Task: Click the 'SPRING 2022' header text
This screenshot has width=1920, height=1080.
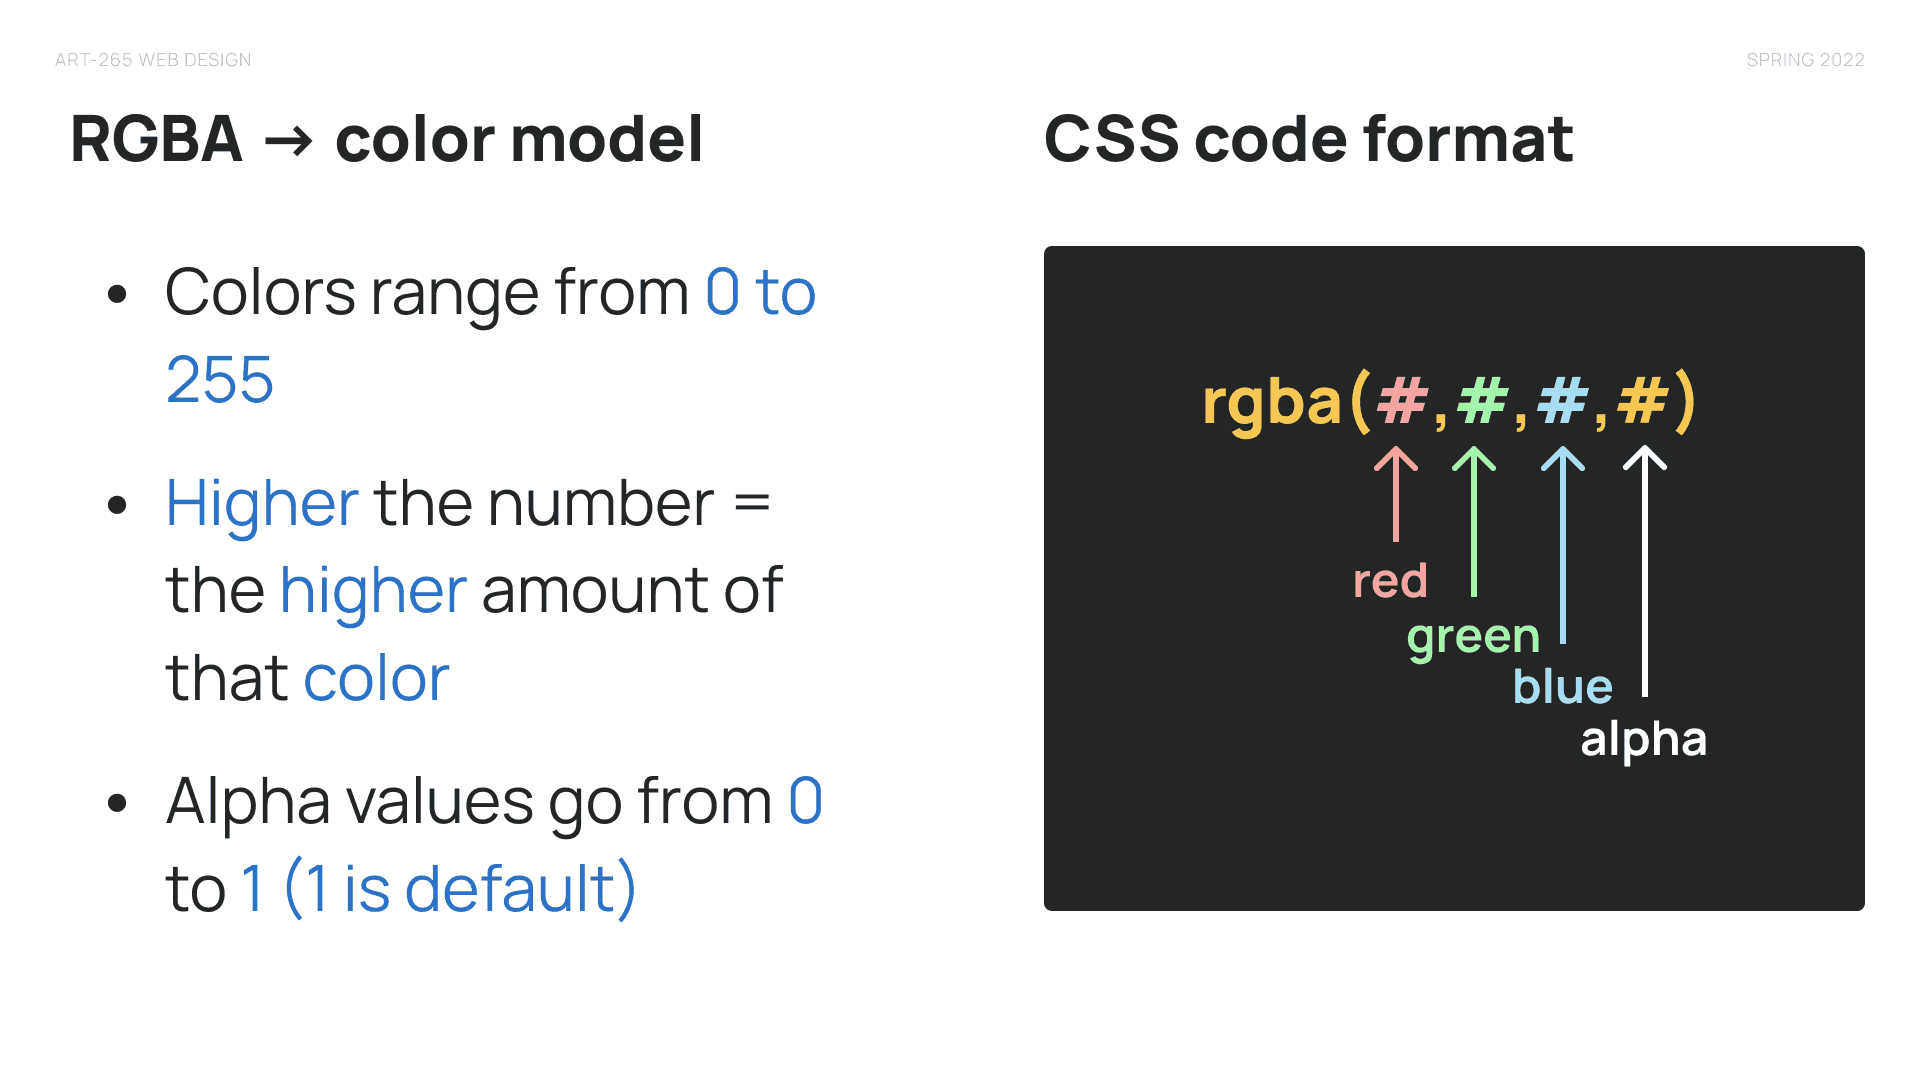Action: coord(1805,60)
